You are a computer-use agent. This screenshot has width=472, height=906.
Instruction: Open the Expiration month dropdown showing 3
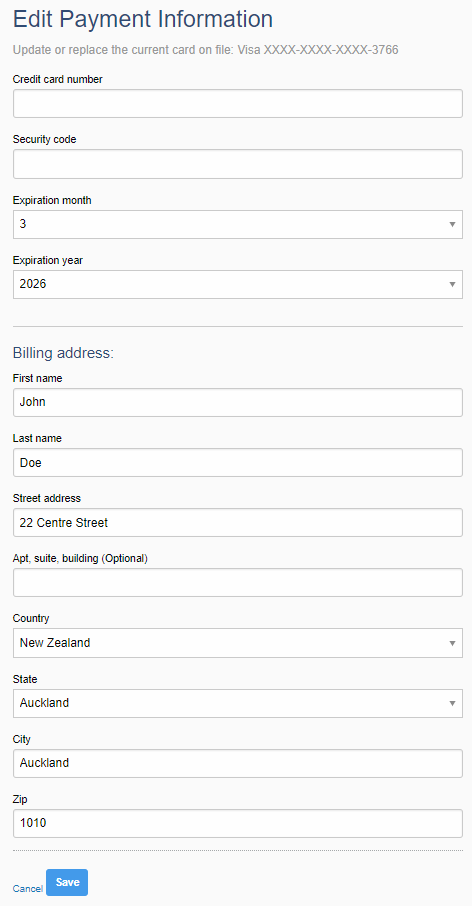pos(237,224)
